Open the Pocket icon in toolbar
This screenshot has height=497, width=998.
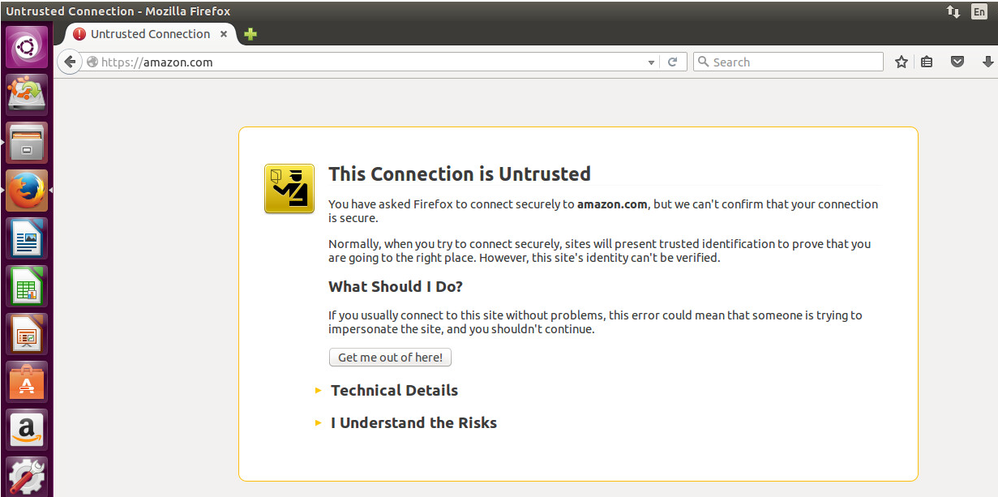point(957,62)
